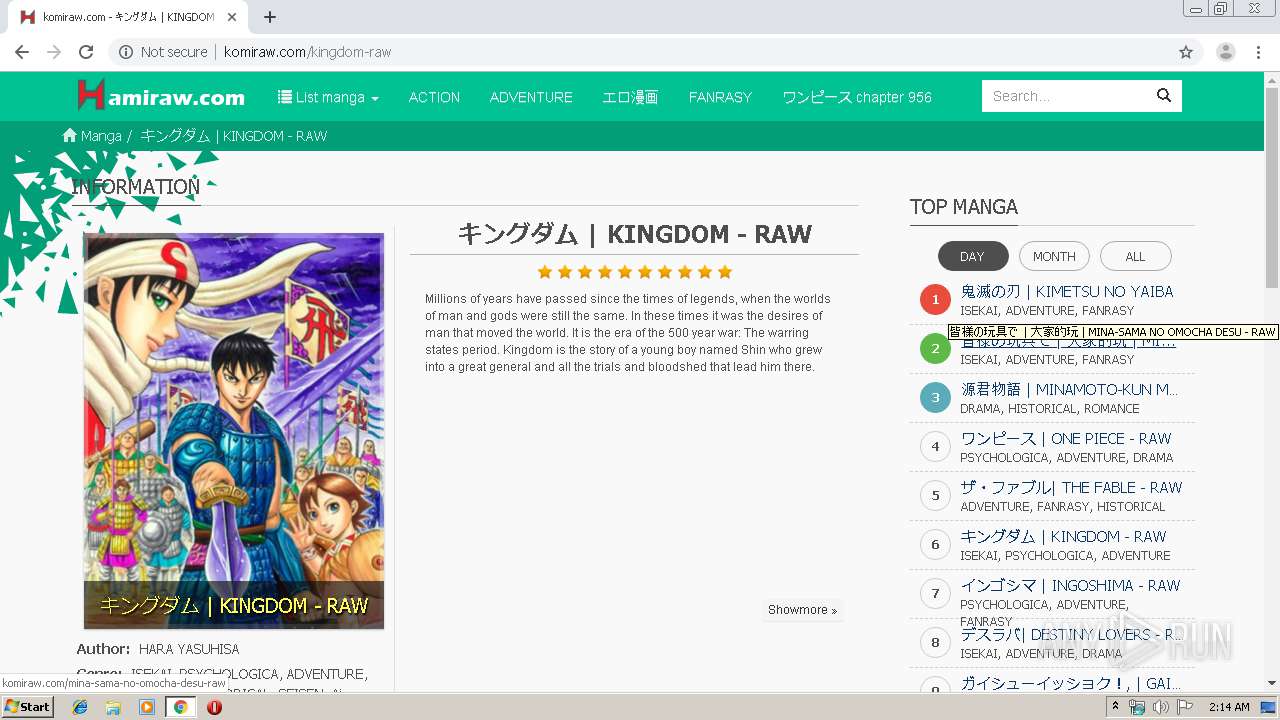The width and height of the screenshot is (1280, 720).
Task: Click rank 8 circle badge
Action: coord(935,642)
